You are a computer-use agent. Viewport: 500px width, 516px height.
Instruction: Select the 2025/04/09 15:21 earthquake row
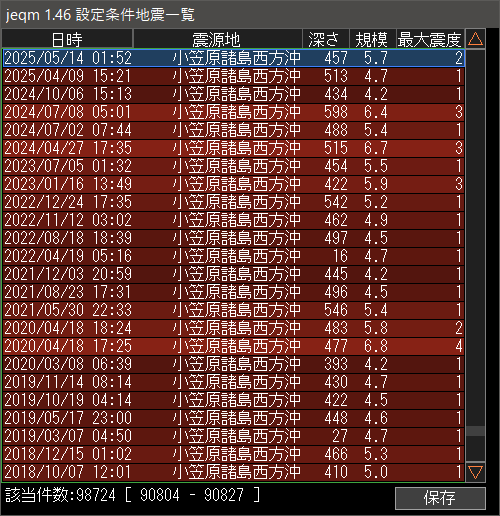point(234,76)
